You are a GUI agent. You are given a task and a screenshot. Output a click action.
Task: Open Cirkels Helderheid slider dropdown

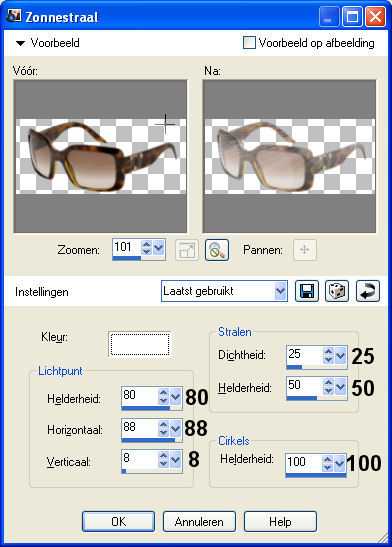[340, 464]
